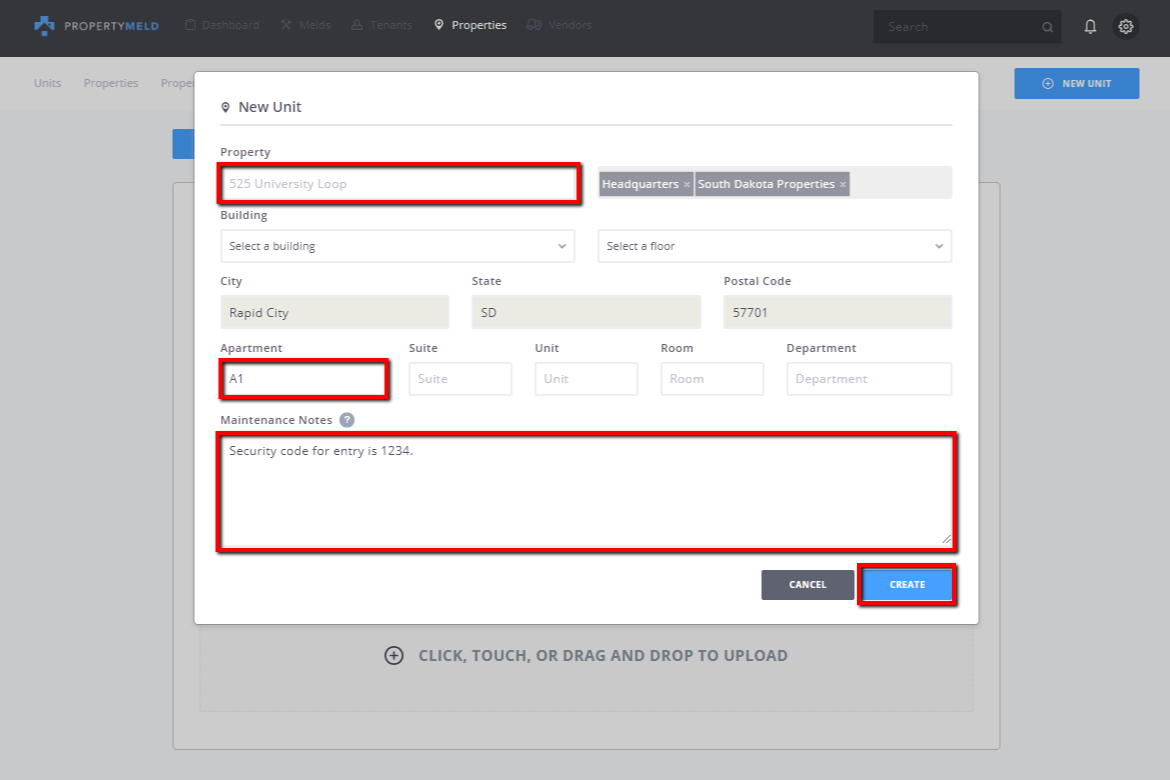Select the Units sub-tab
The width and height of the screenshot is (1170, 780).
(47, 83)
